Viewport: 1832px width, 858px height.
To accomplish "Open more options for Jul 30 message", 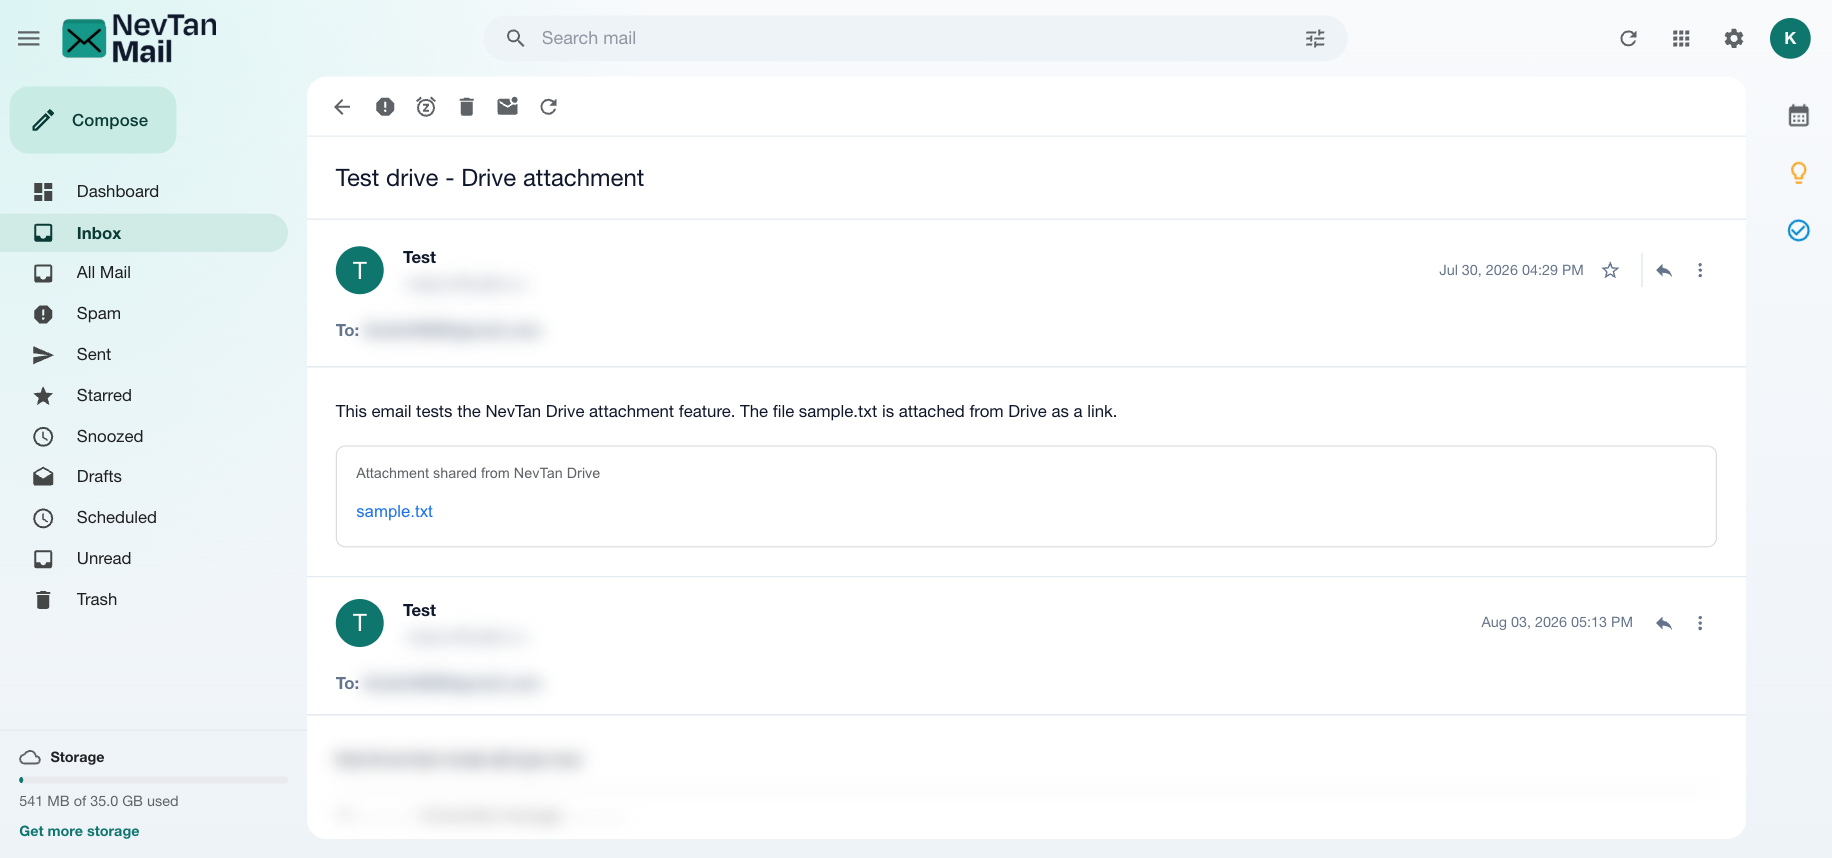I will [x=1700, y=270].
